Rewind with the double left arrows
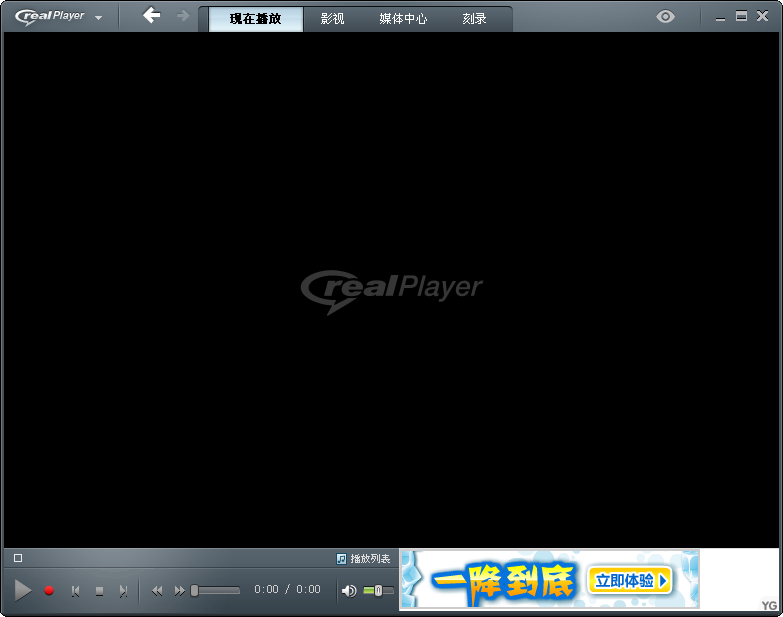This screenshot has height=617, width=783. [x=157, y=591]
